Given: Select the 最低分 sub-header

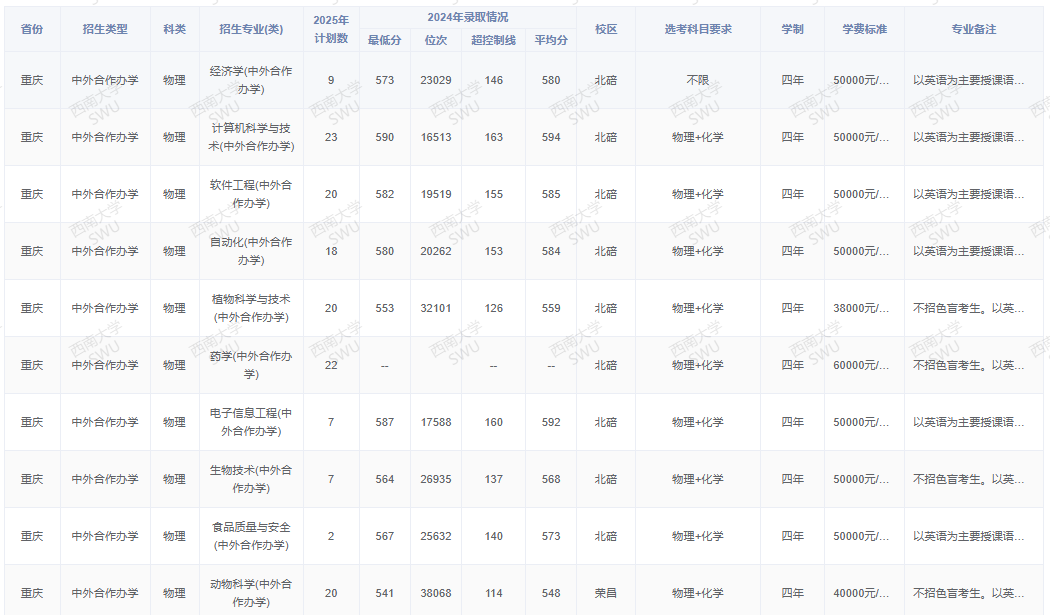Looking at the screenshot, I should coord(385,40).
